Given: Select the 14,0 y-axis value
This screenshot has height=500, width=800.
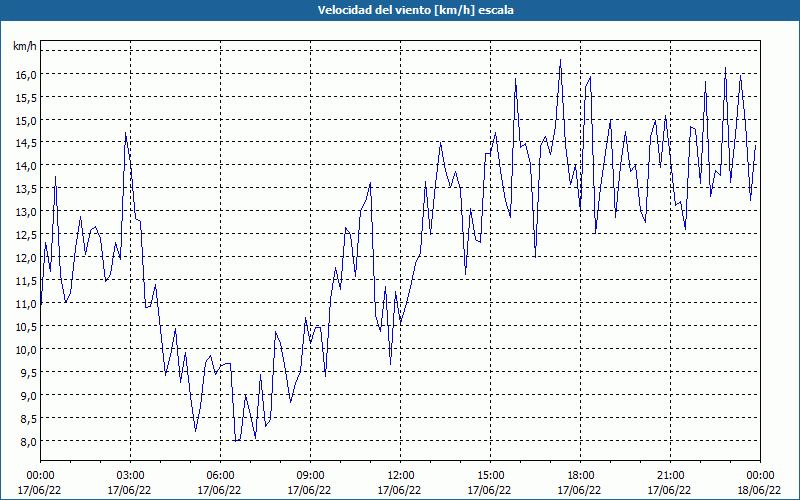Looking at the screenshot, I should click(26, 166).
